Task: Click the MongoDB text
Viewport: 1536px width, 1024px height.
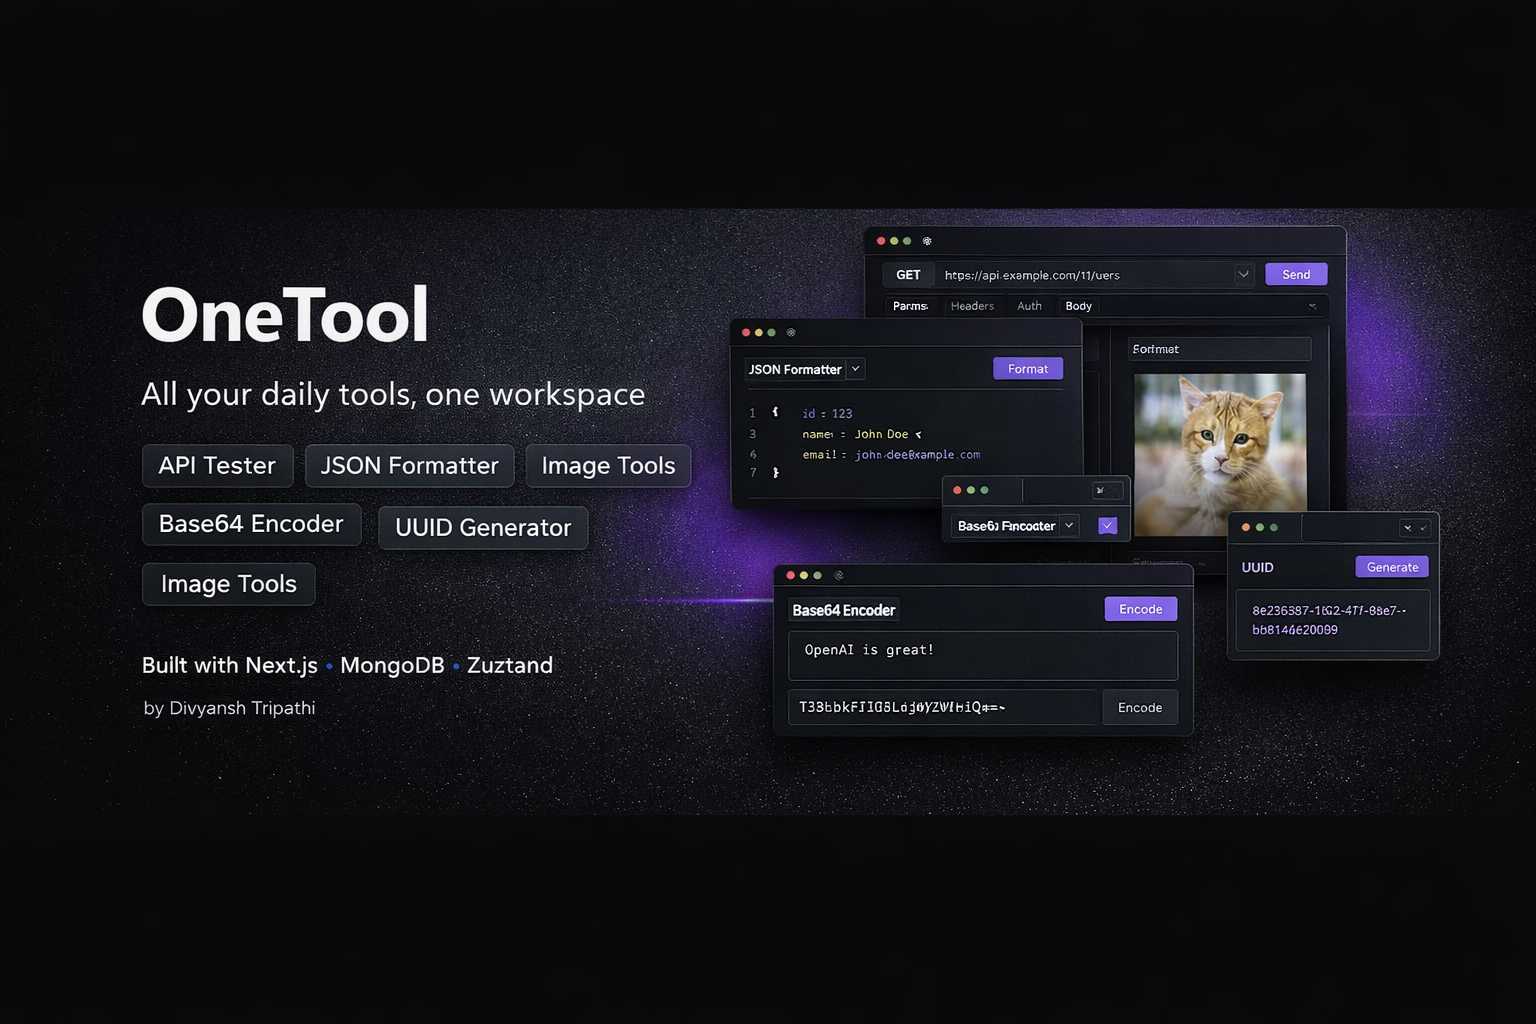Action: pos(392,665)
